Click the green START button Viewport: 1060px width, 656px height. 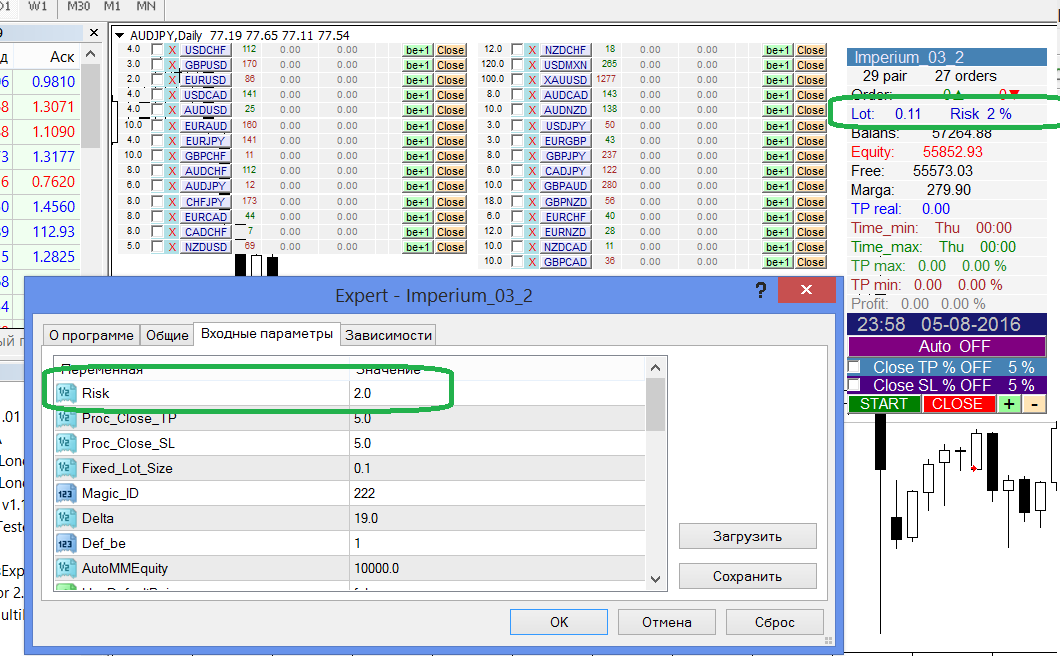click(x=884, y=404)
